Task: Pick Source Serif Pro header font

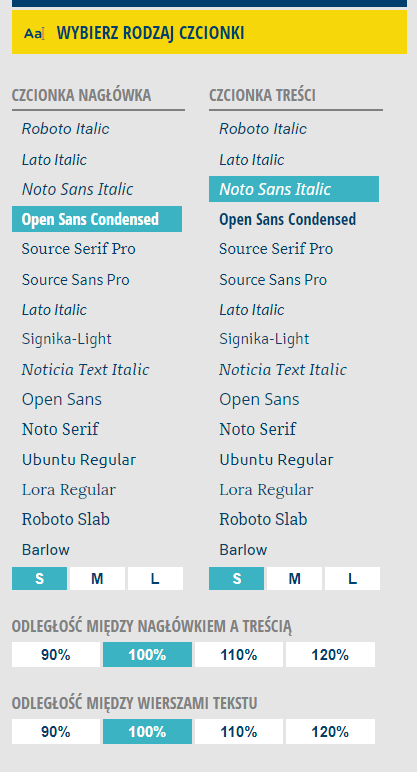Action: point(79,249)
